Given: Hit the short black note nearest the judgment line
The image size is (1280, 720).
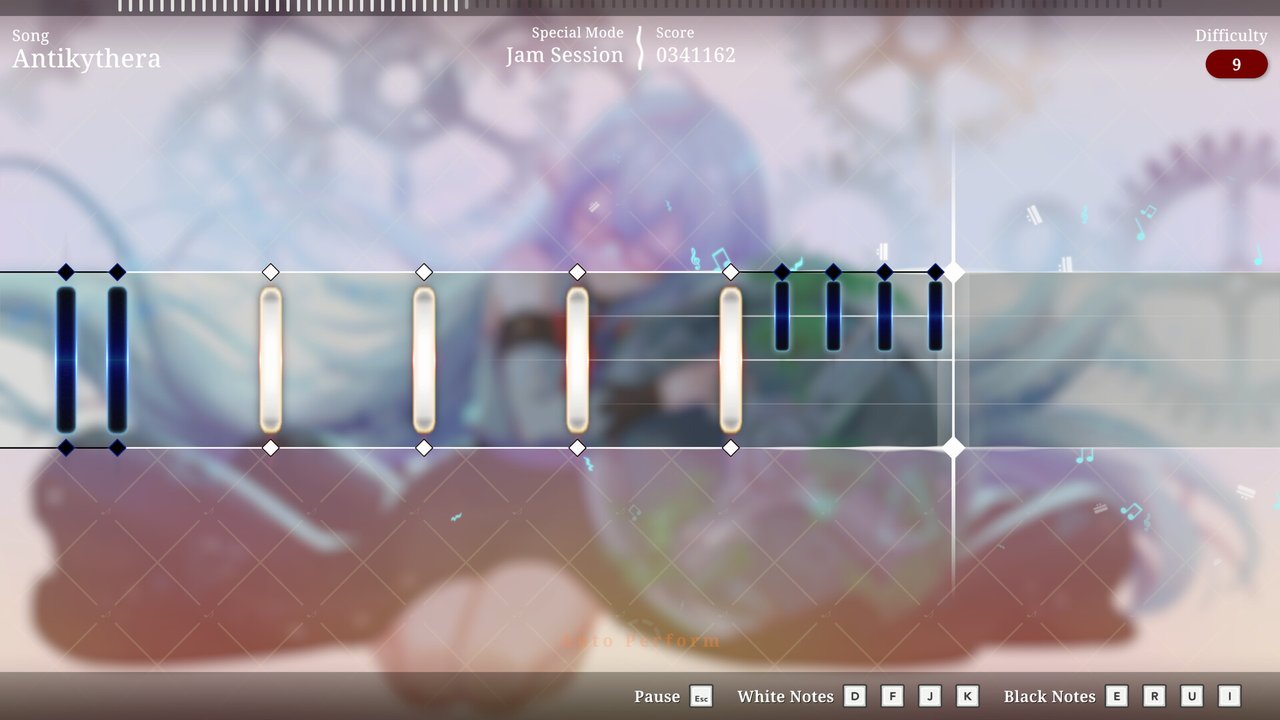Looking at the screenshot, I should (935, 316).
